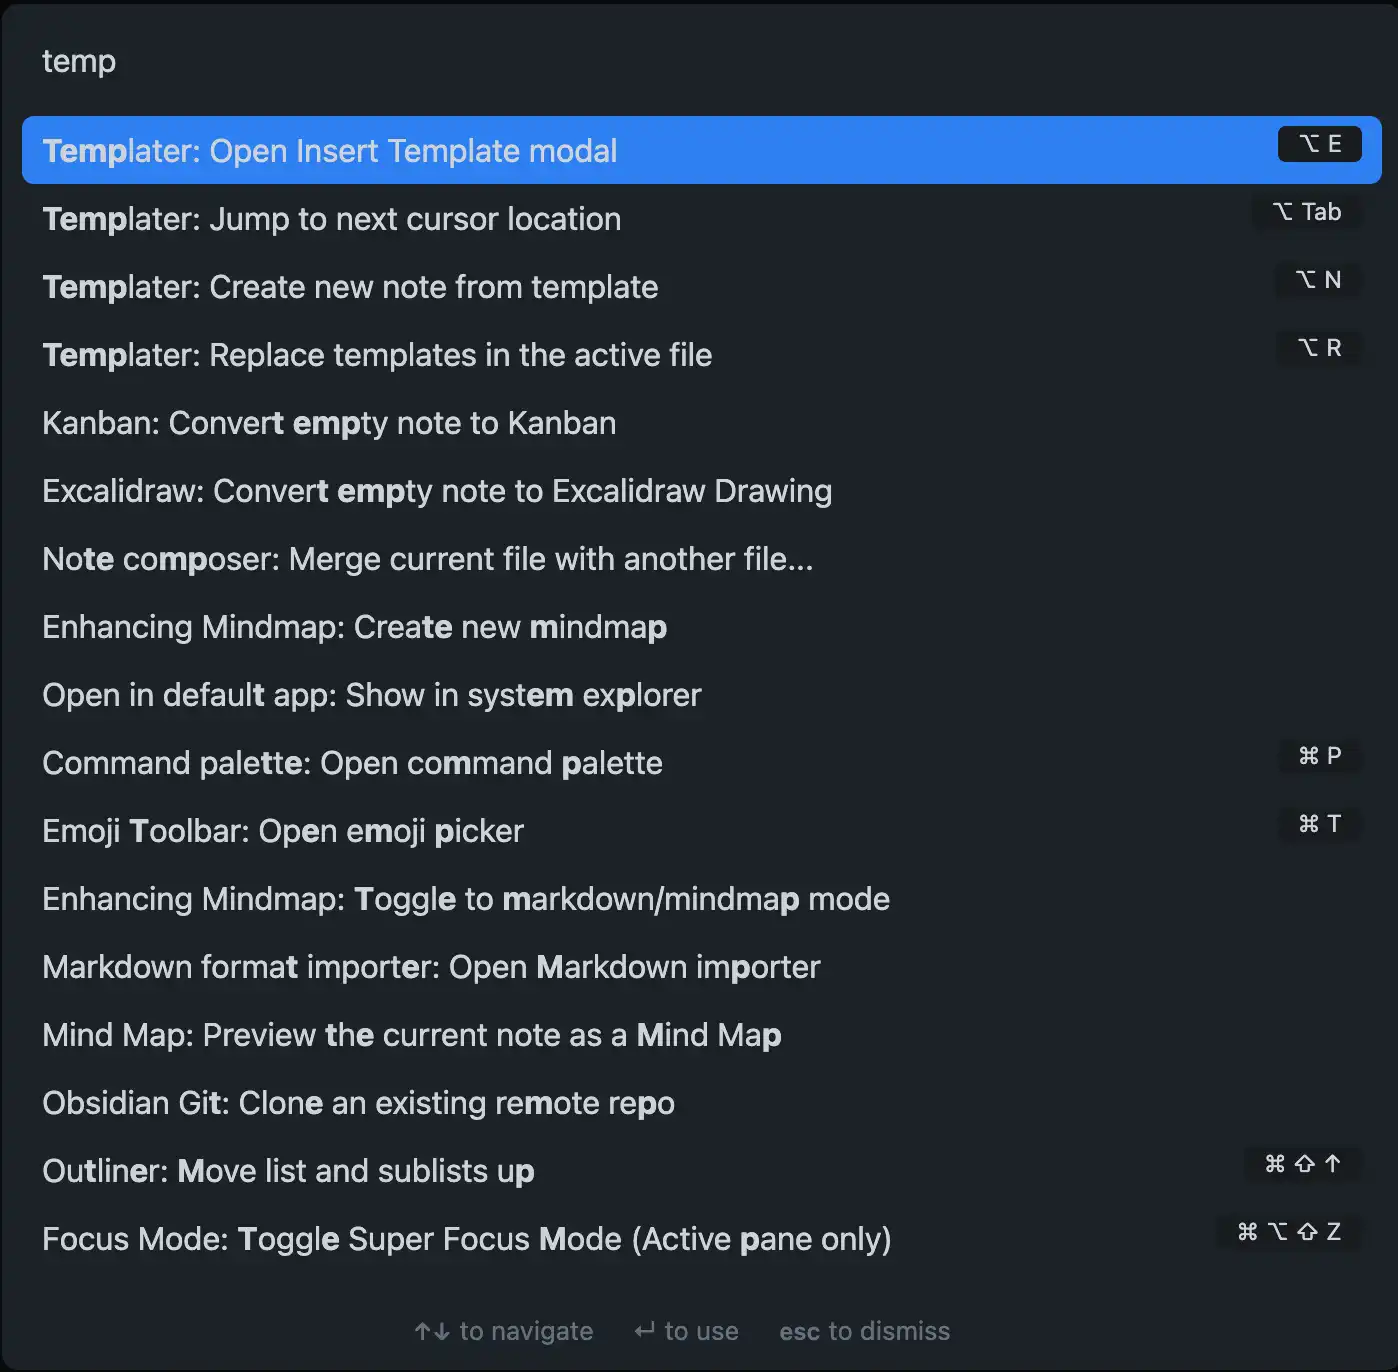This screenshot has width=1398, height=1372.
Task: Select Templater: Replace templates in active file
Action: click(376, 355)
